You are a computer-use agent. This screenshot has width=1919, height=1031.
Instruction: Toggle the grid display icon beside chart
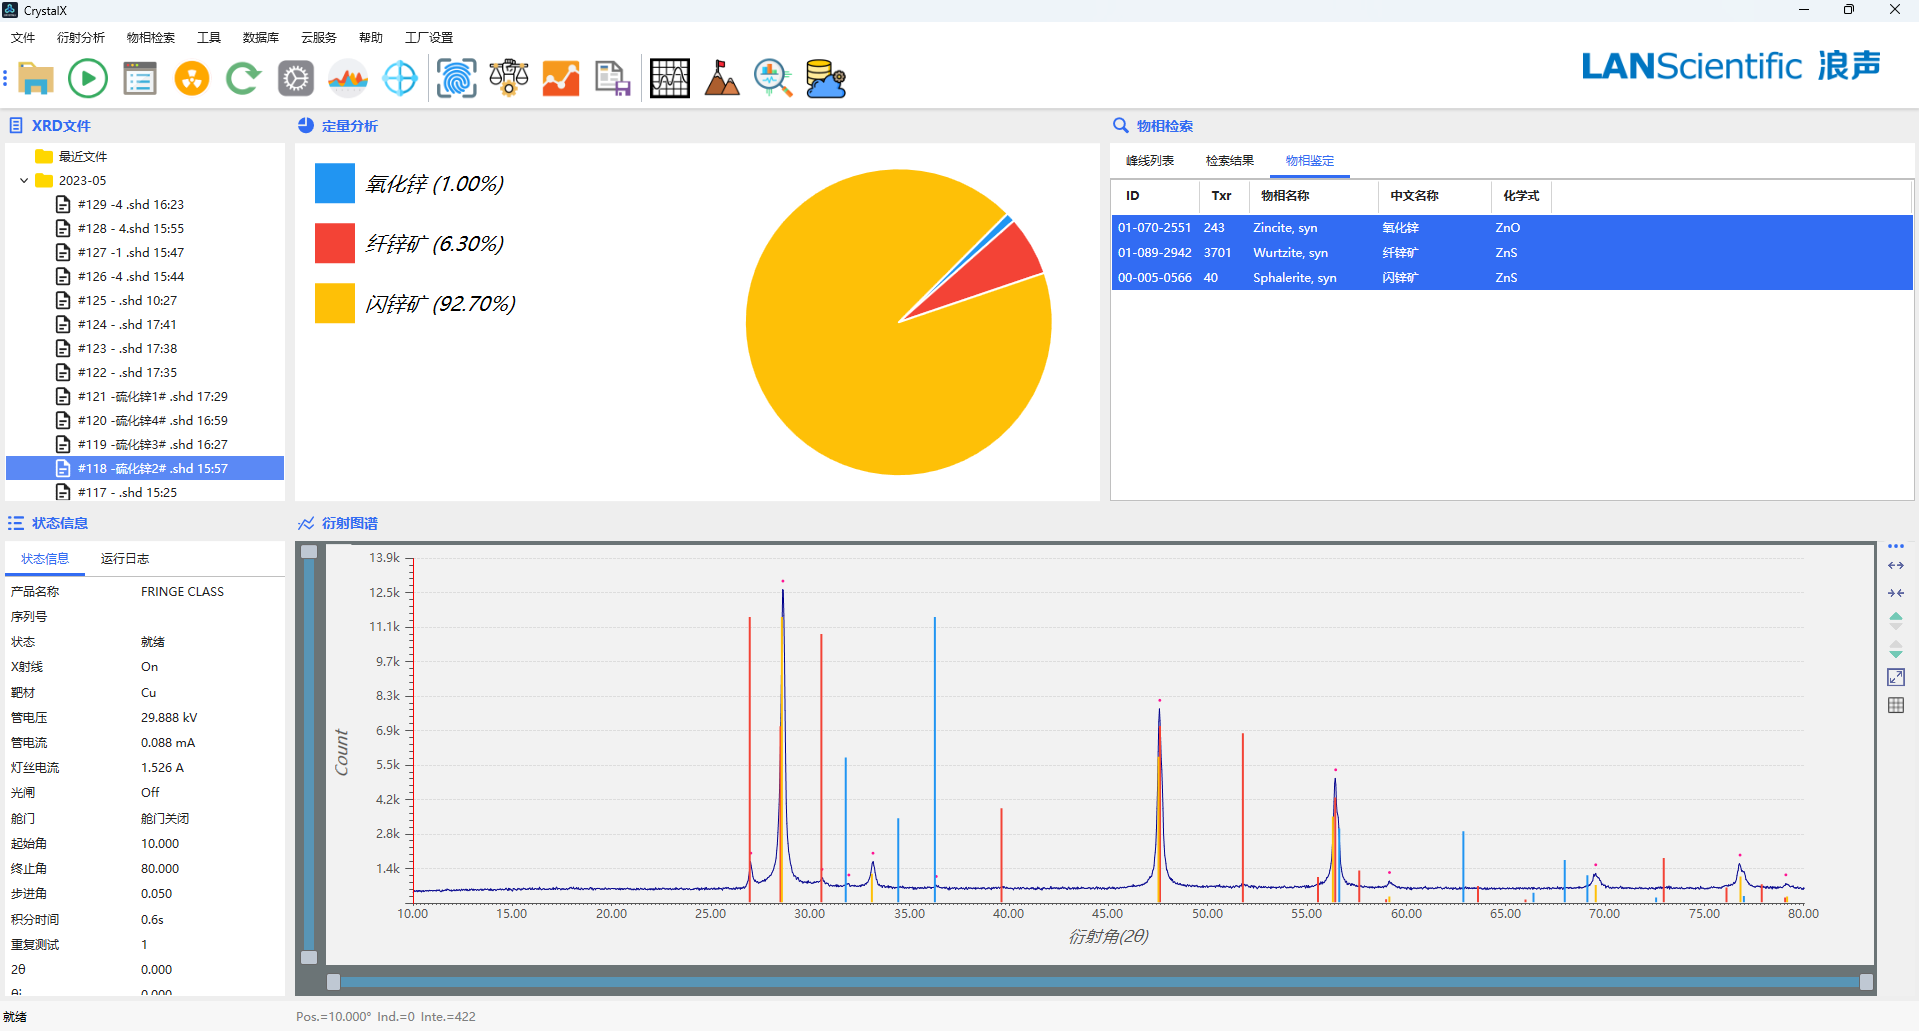tap(1896, 705)
